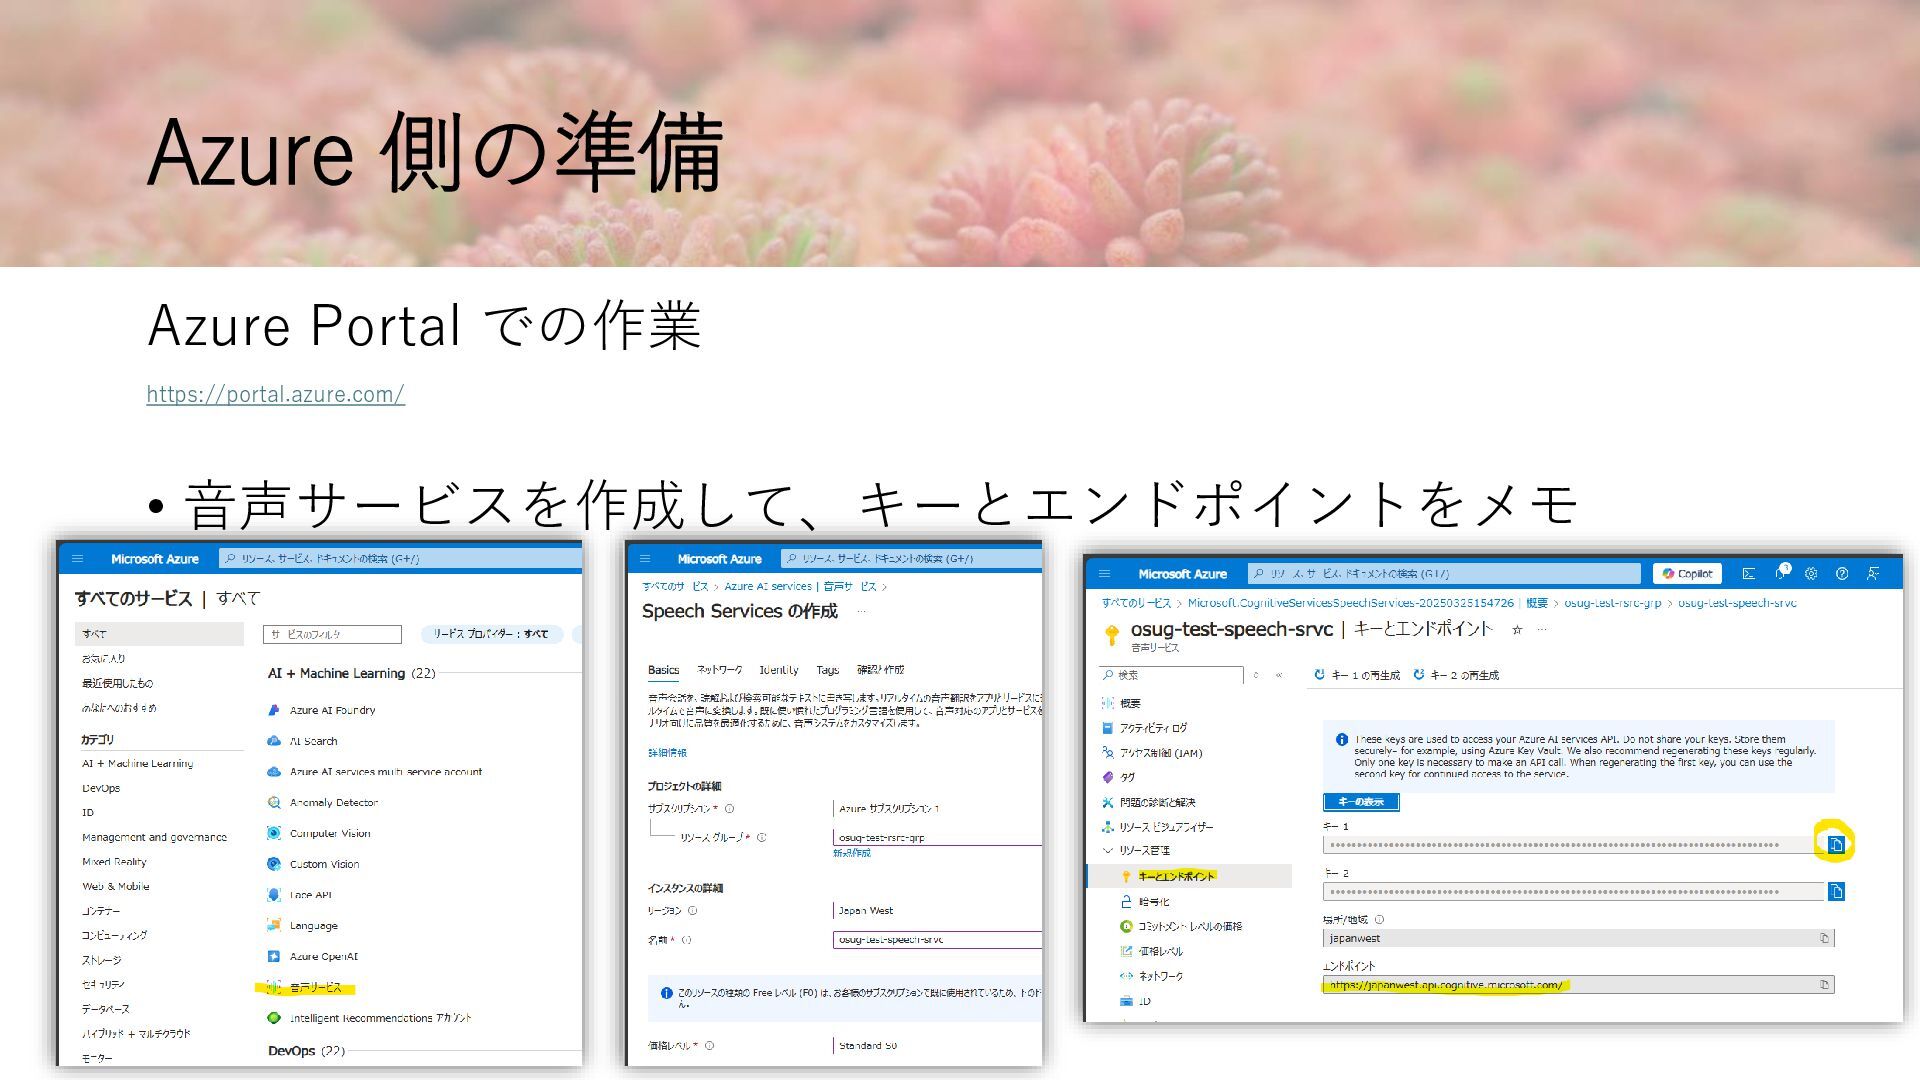The image size is (1920, 1080).
Task: Select AI + Machine Learning category
Action: click(x=138, y=764)
